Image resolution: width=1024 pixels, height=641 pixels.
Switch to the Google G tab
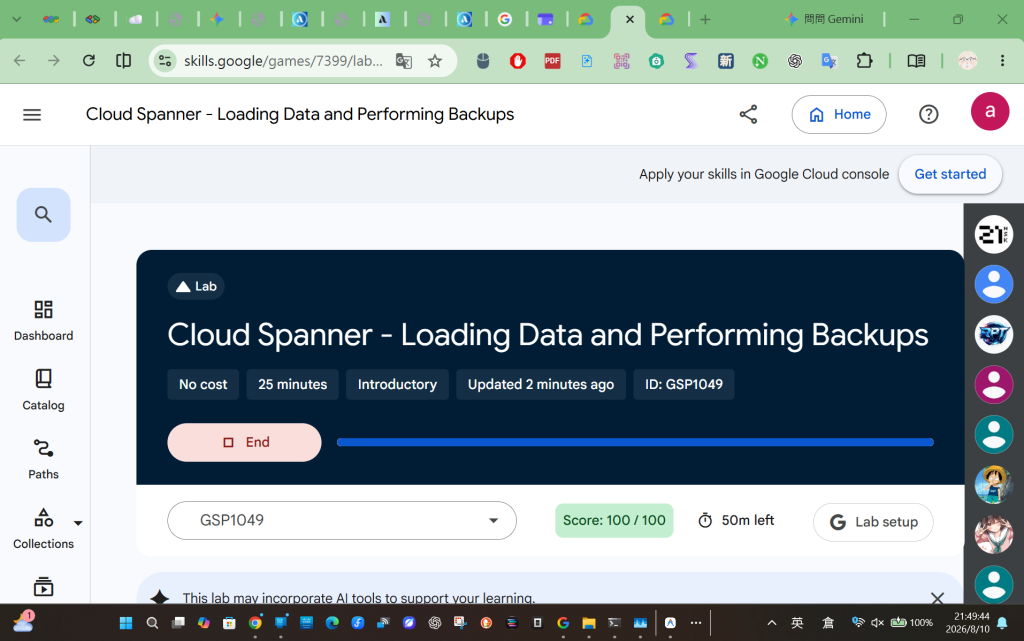[x=505, y=20]
